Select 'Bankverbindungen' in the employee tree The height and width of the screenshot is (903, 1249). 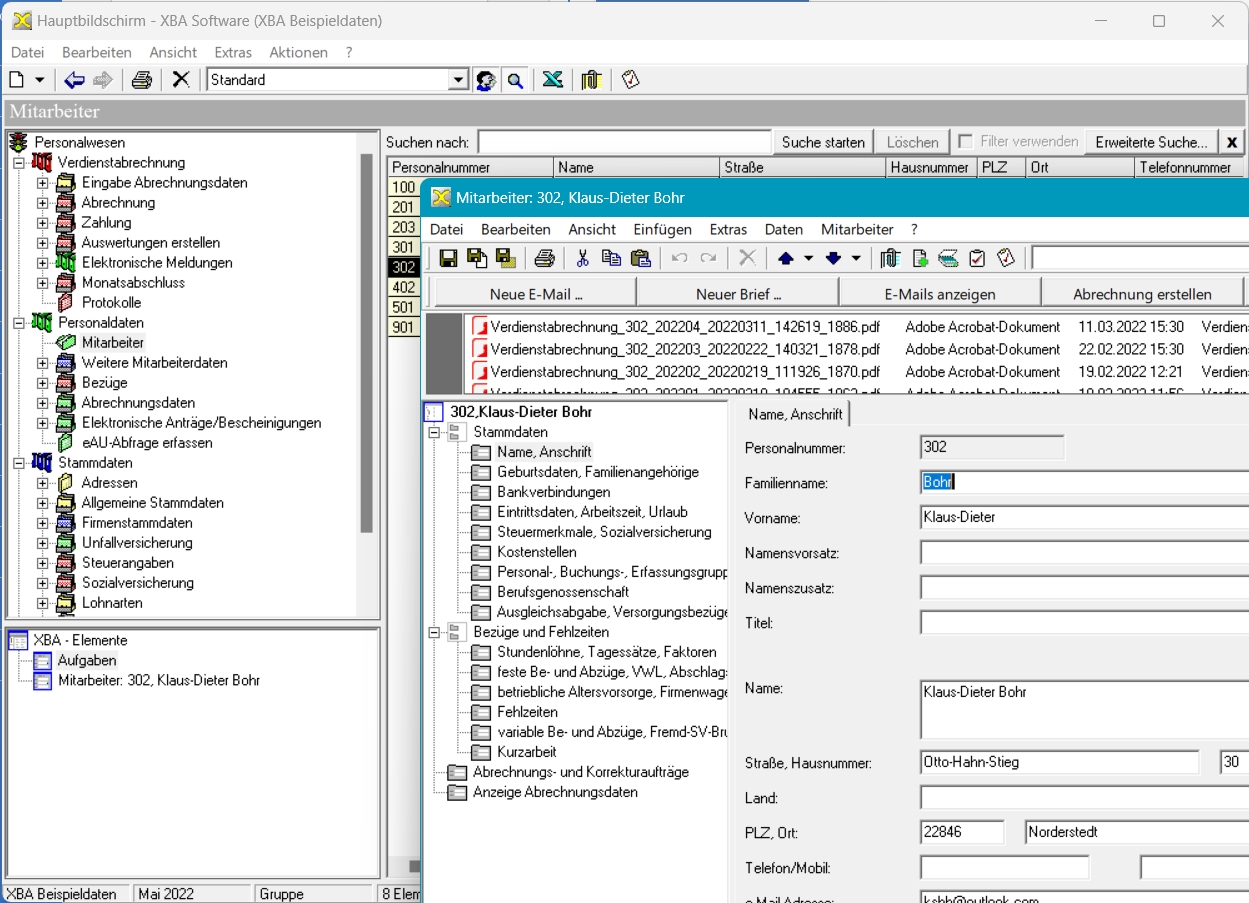553,492
